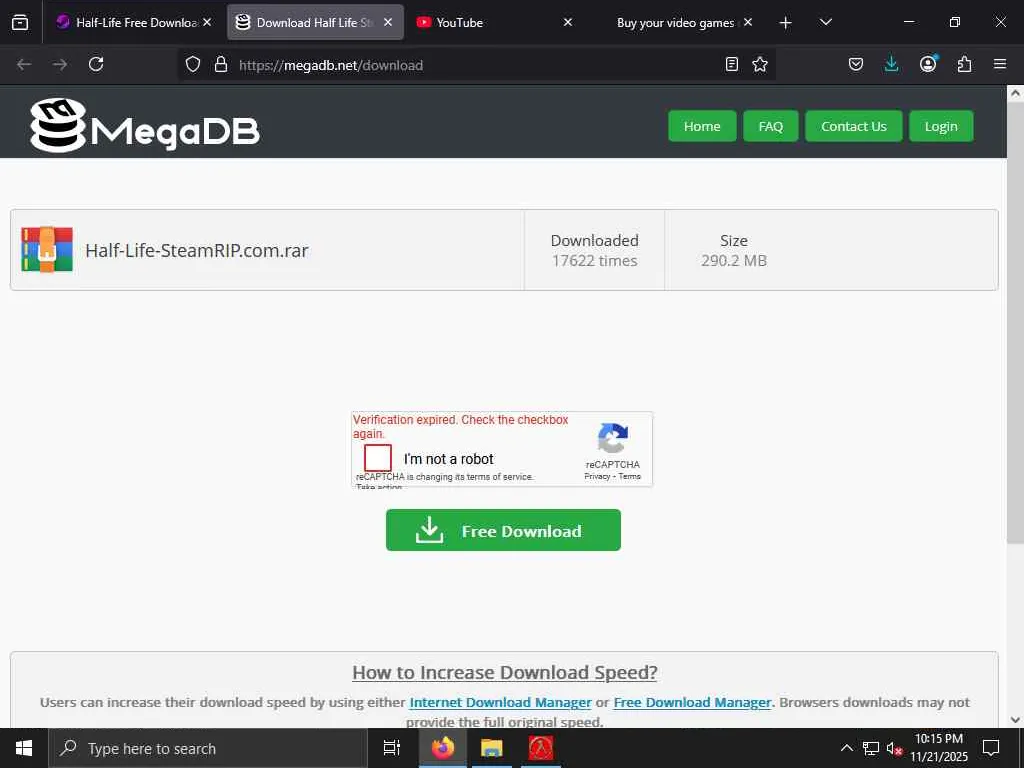Click the file name Half-Life-SteamRIP.com.rar
Image resolution: width=1024 pixels, height=768 pixels.
click(x=197, y=250)
